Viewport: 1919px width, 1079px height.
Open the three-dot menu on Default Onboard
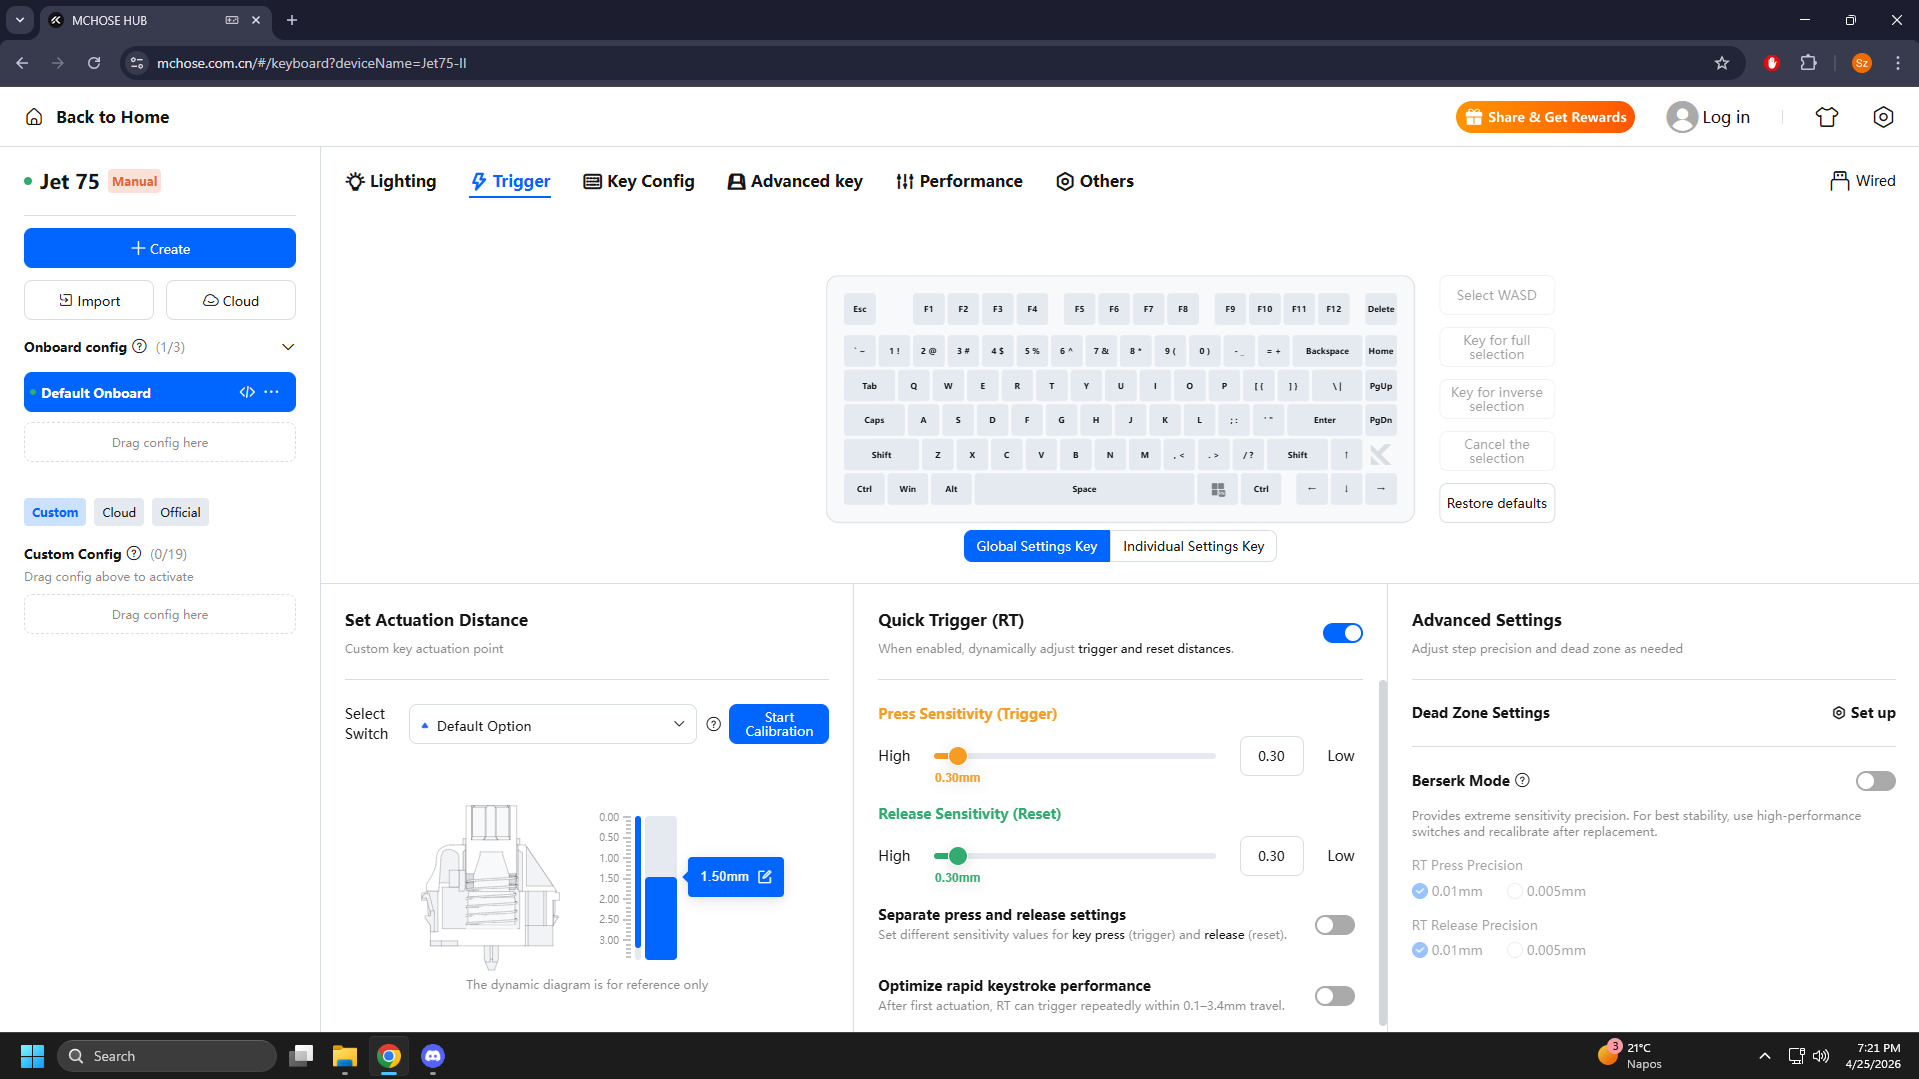tap(272, 392)
